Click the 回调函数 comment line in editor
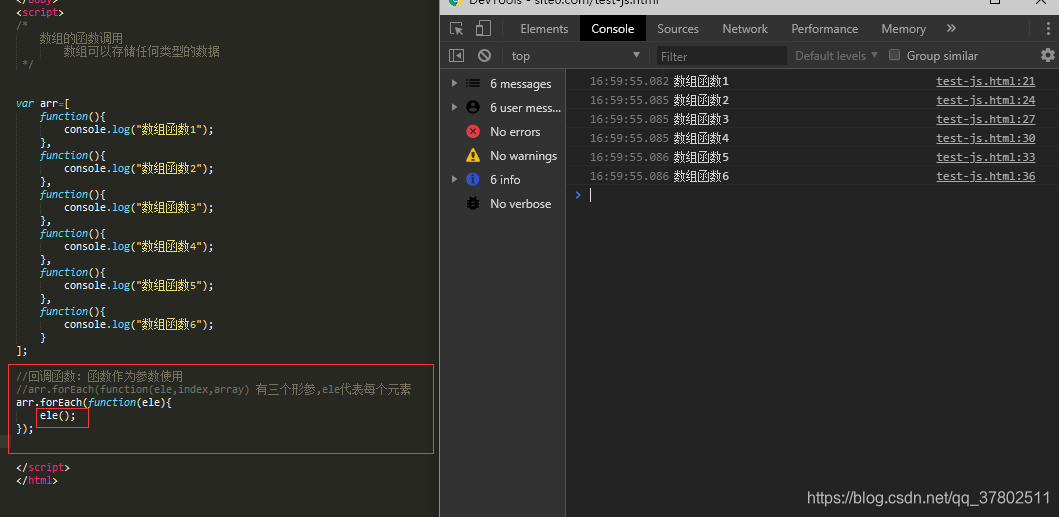The width and height of the screenshot is (1059, 517). tap(100, 376)
